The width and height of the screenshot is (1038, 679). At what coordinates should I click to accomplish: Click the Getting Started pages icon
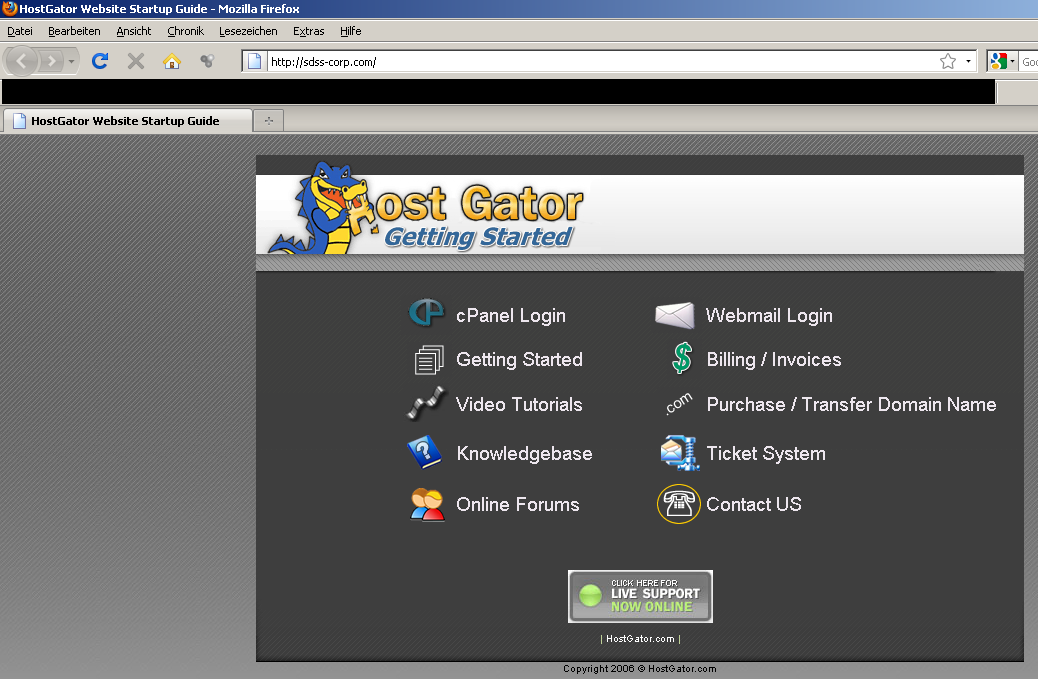click(428, 359)
